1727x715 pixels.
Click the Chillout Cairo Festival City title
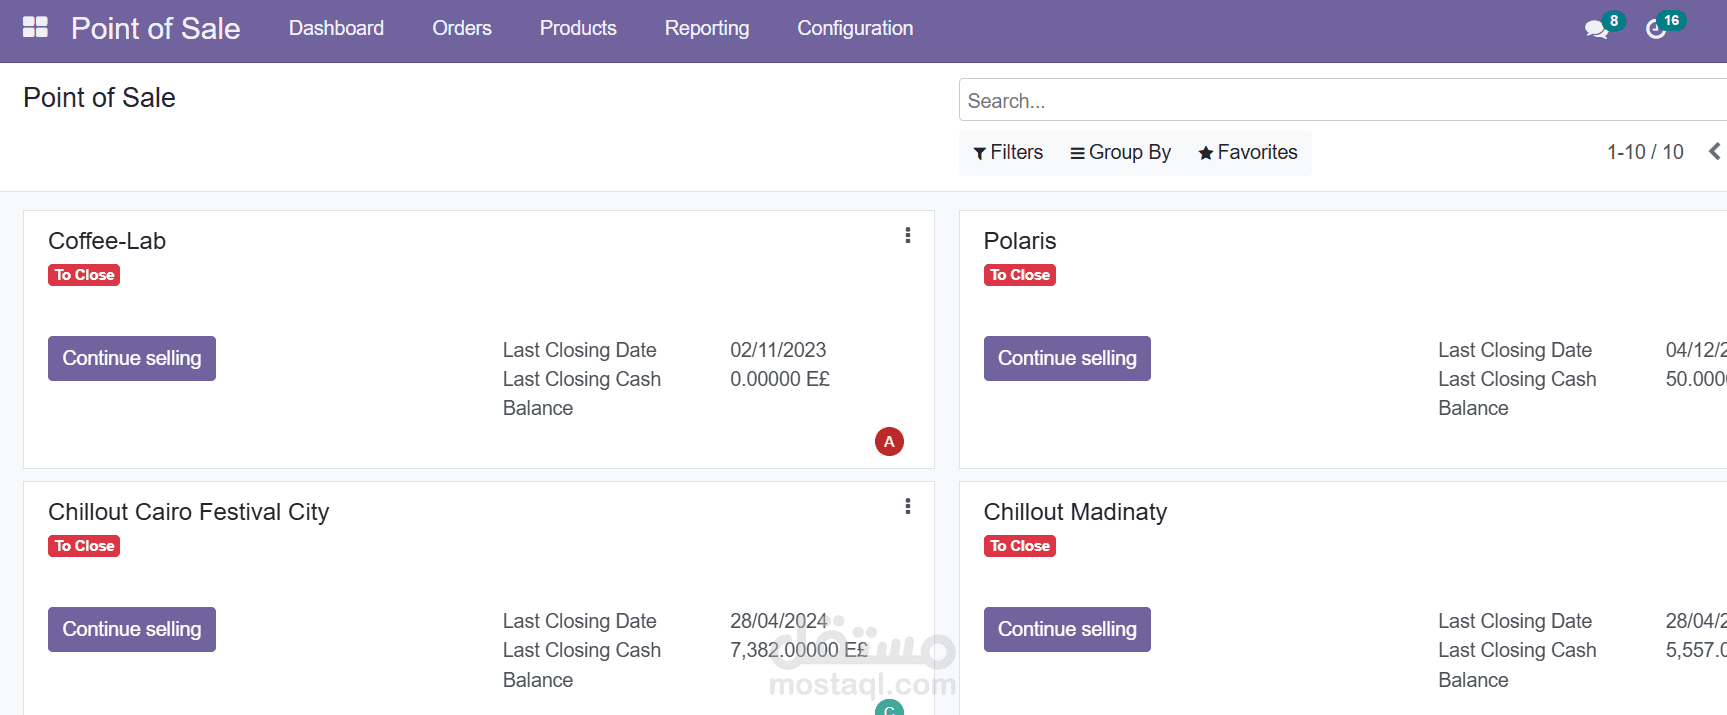[x=189, y=512]
